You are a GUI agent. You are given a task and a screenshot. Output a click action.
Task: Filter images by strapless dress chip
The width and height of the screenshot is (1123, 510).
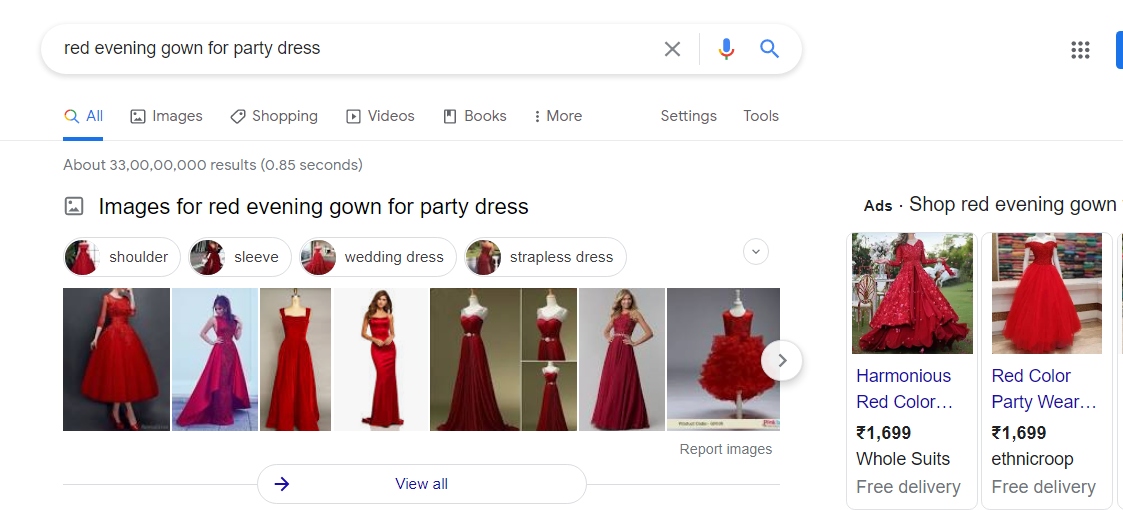click(x=545, y=257)
